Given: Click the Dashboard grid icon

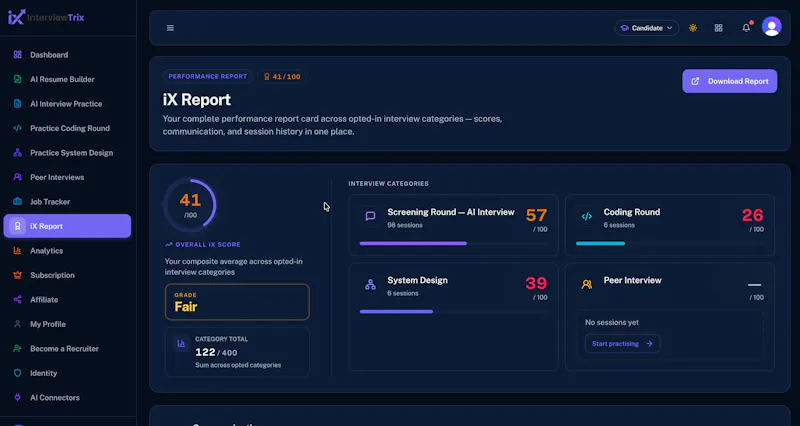Looking at the screenshot, I should click(x=17, y=55).
